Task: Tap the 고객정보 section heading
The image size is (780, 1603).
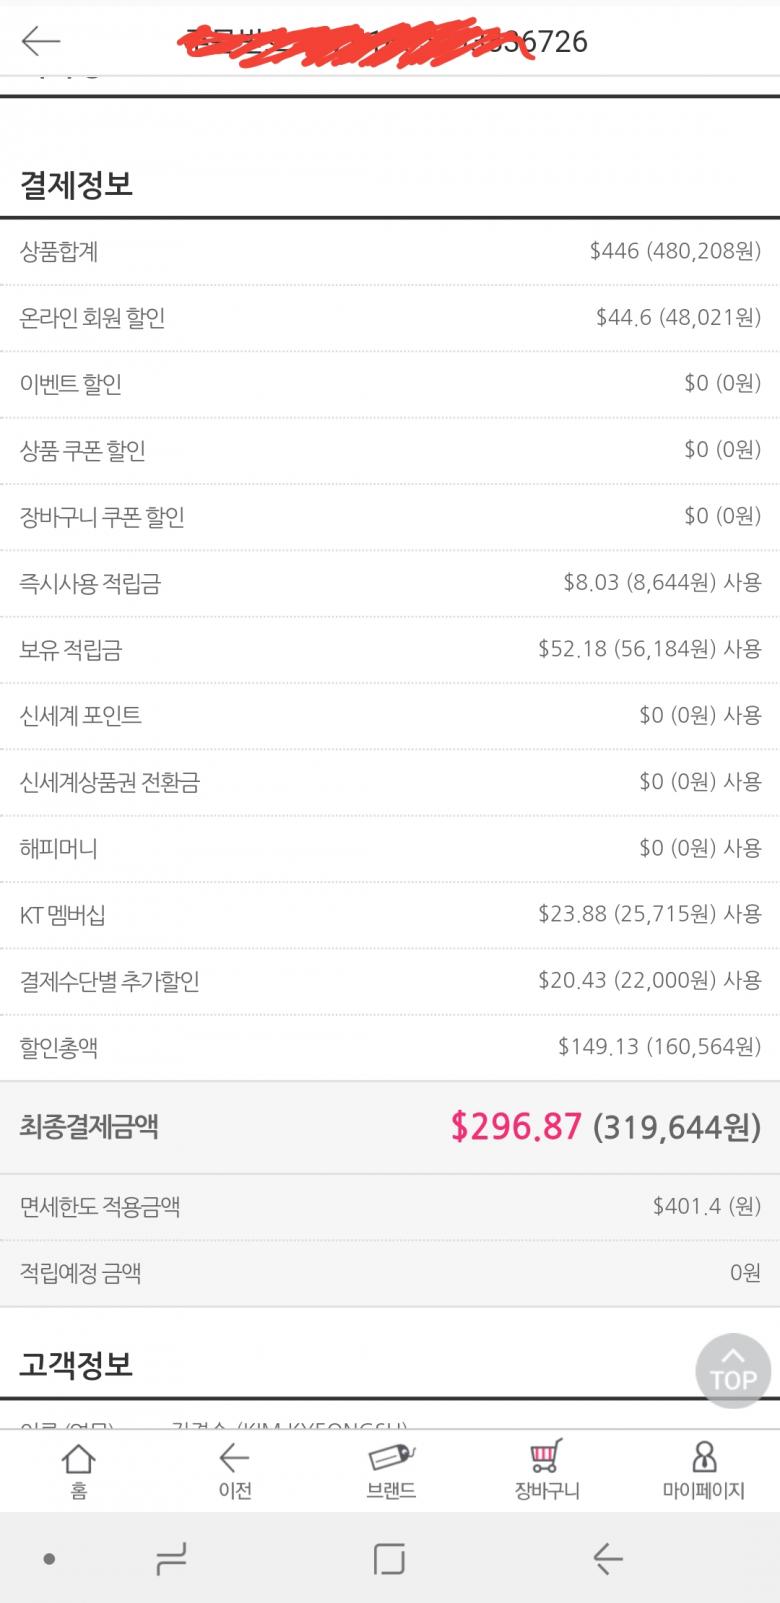Action: [x=76, y=1364]
